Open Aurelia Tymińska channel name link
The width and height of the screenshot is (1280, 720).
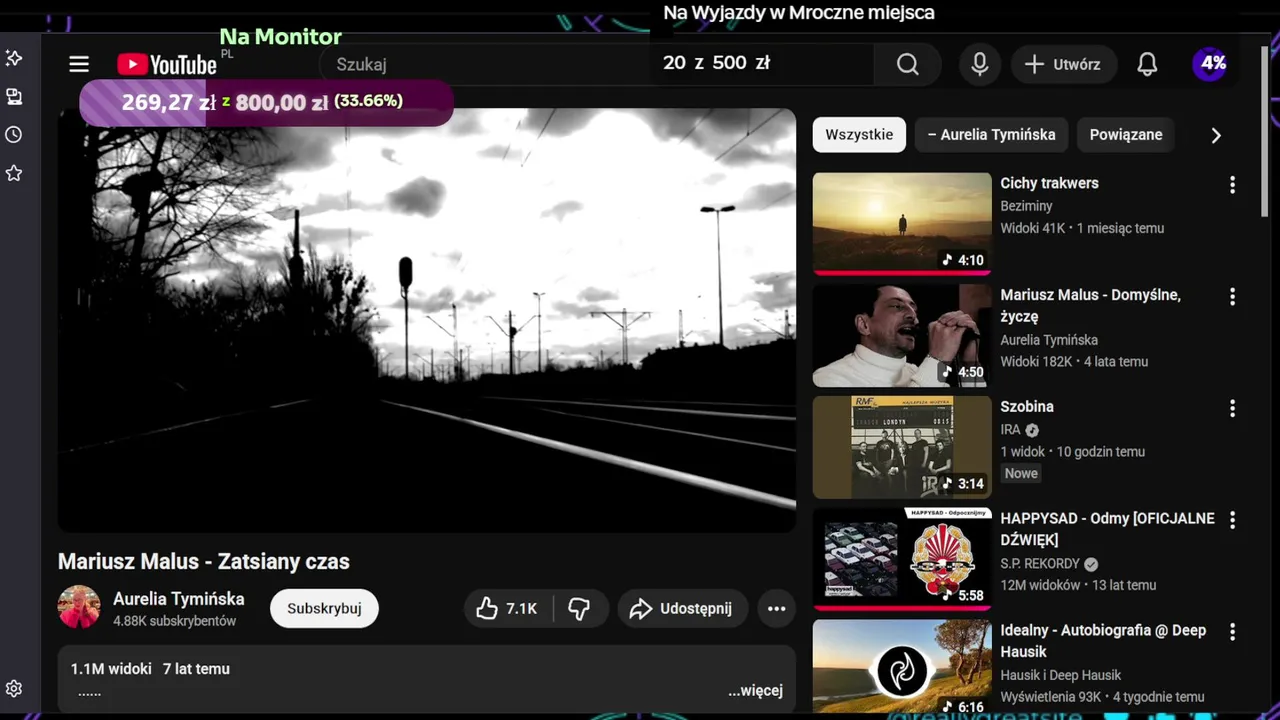[x=178, y=598]
